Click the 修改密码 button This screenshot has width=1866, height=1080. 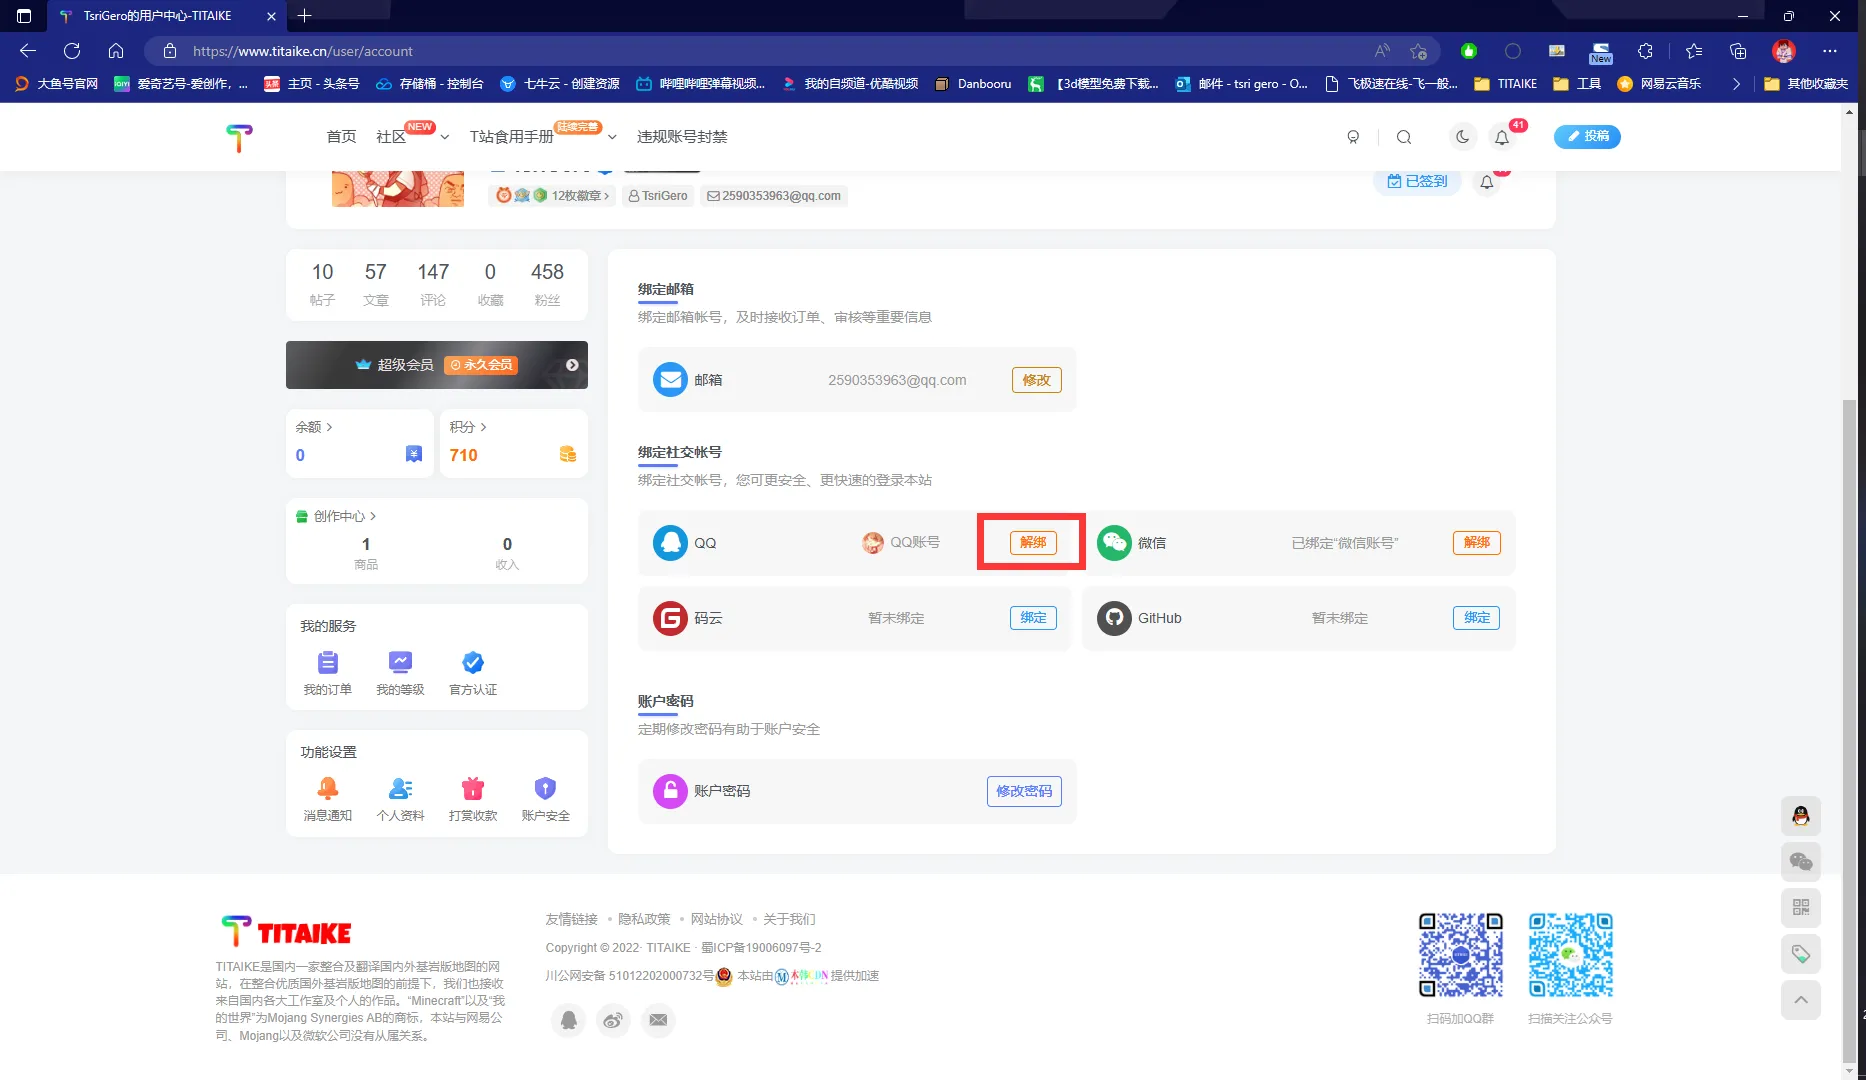[1023, 791]
